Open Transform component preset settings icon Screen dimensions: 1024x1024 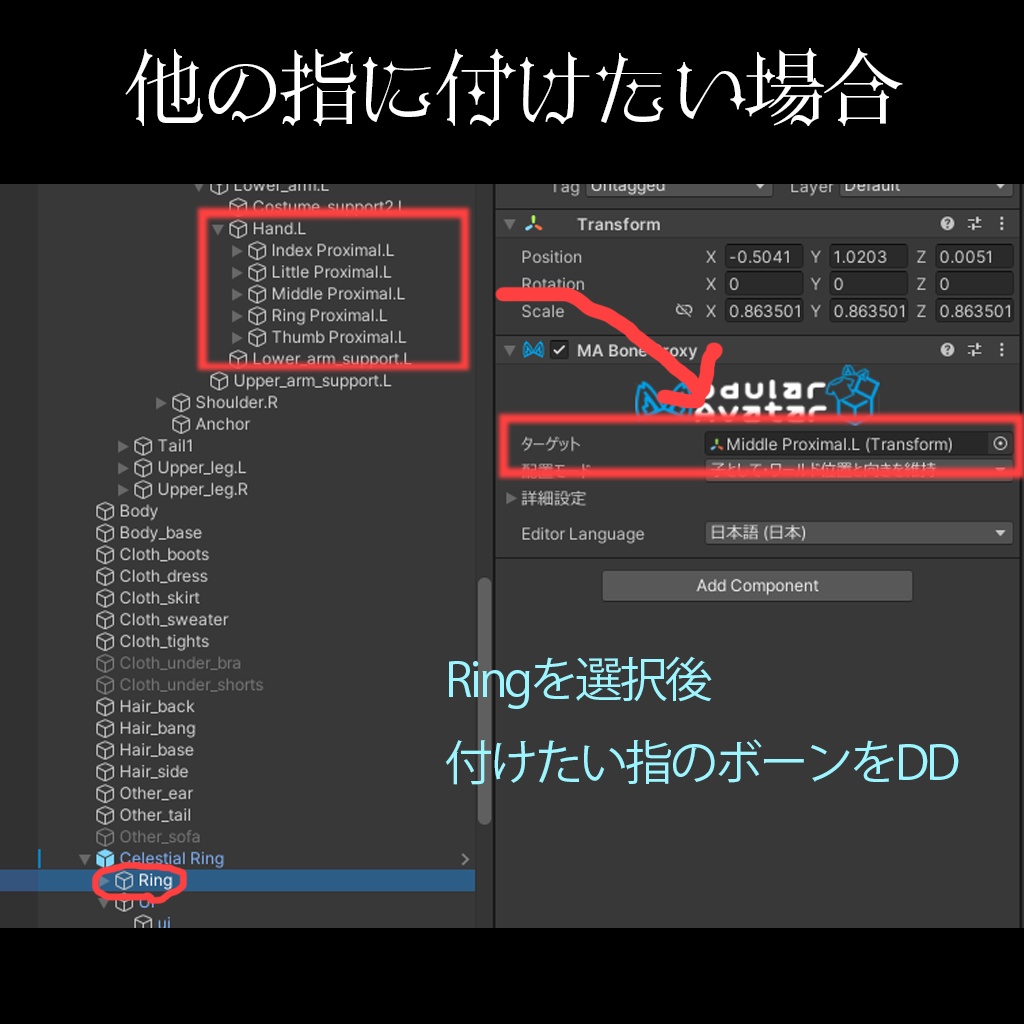(974, 224)
